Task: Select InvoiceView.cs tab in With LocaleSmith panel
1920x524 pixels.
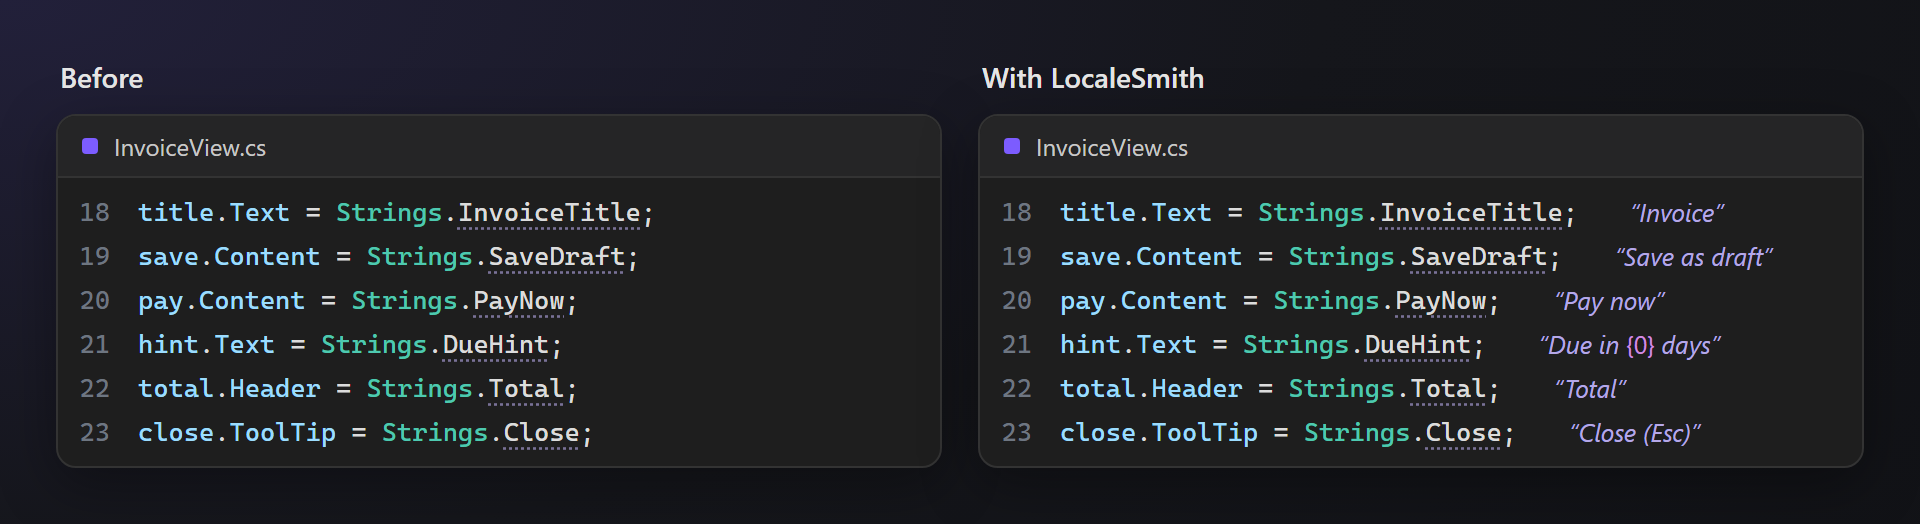Action: pos(1112,148)
